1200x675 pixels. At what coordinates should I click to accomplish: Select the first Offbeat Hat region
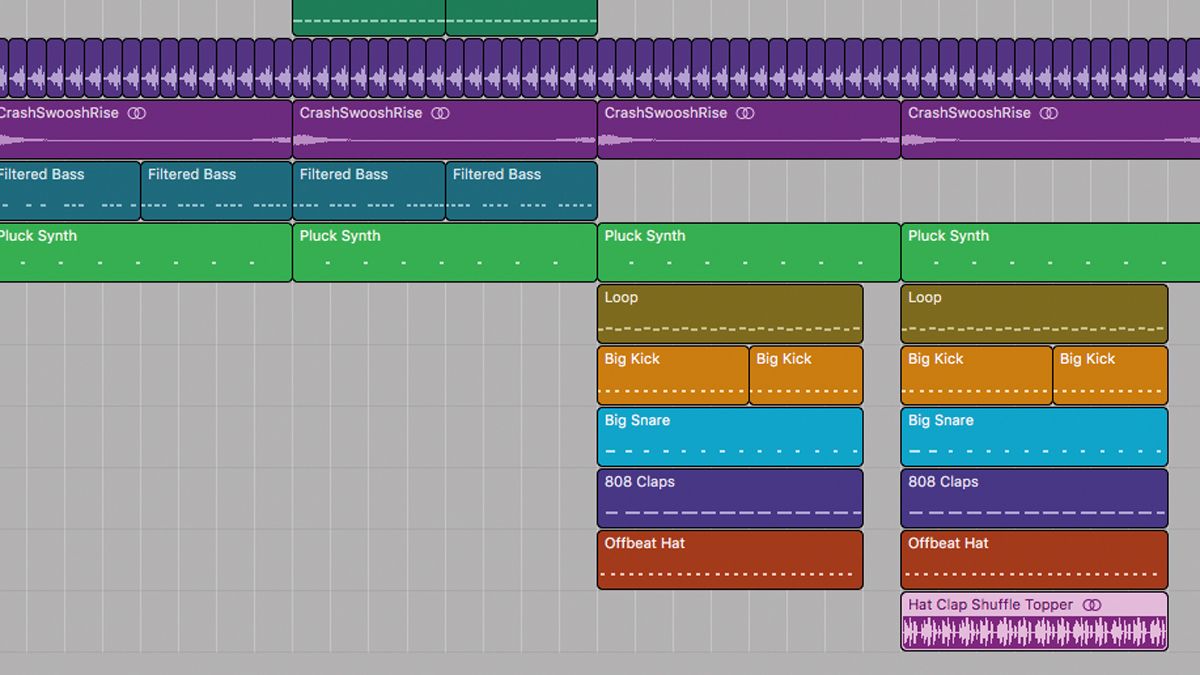pos(730,559)
